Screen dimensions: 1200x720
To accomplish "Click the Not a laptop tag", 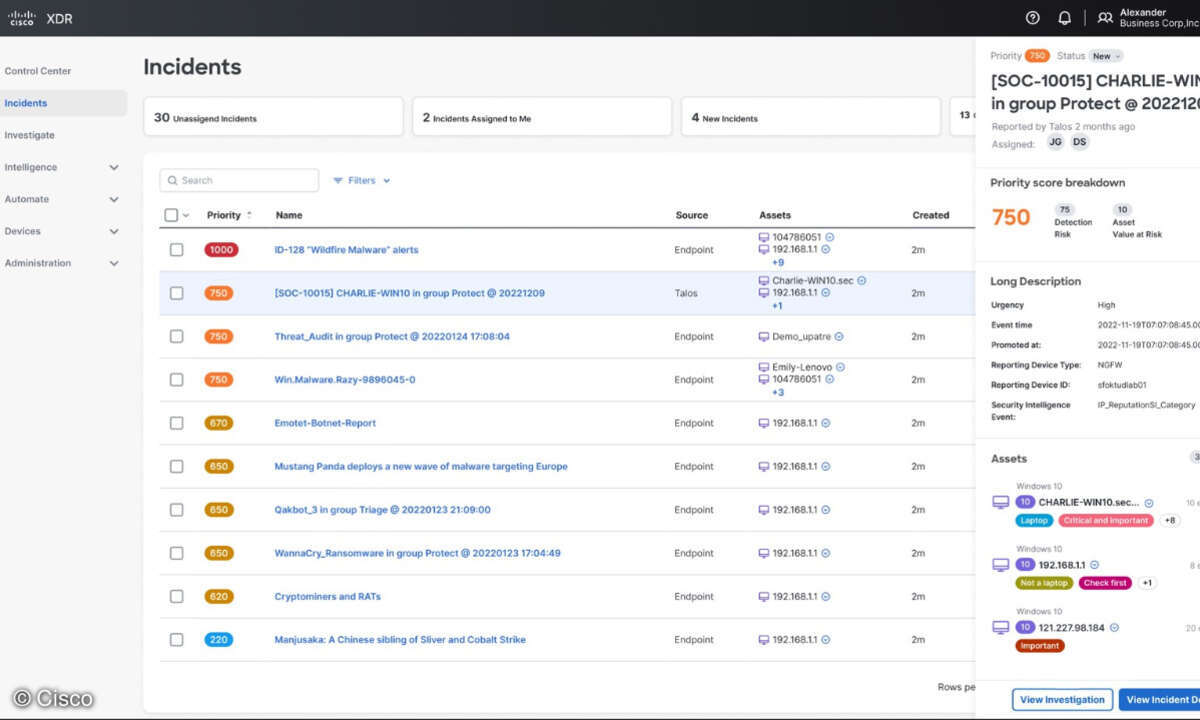I will pyautogui.click(x=1044, y=583).
